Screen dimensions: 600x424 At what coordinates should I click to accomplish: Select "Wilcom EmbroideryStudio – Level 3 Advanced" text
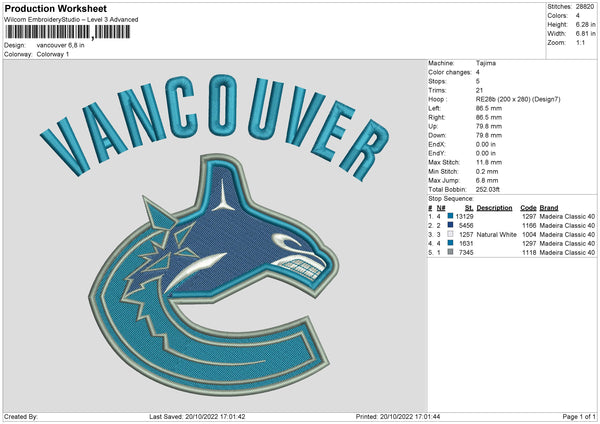click(x=71, y=20)
